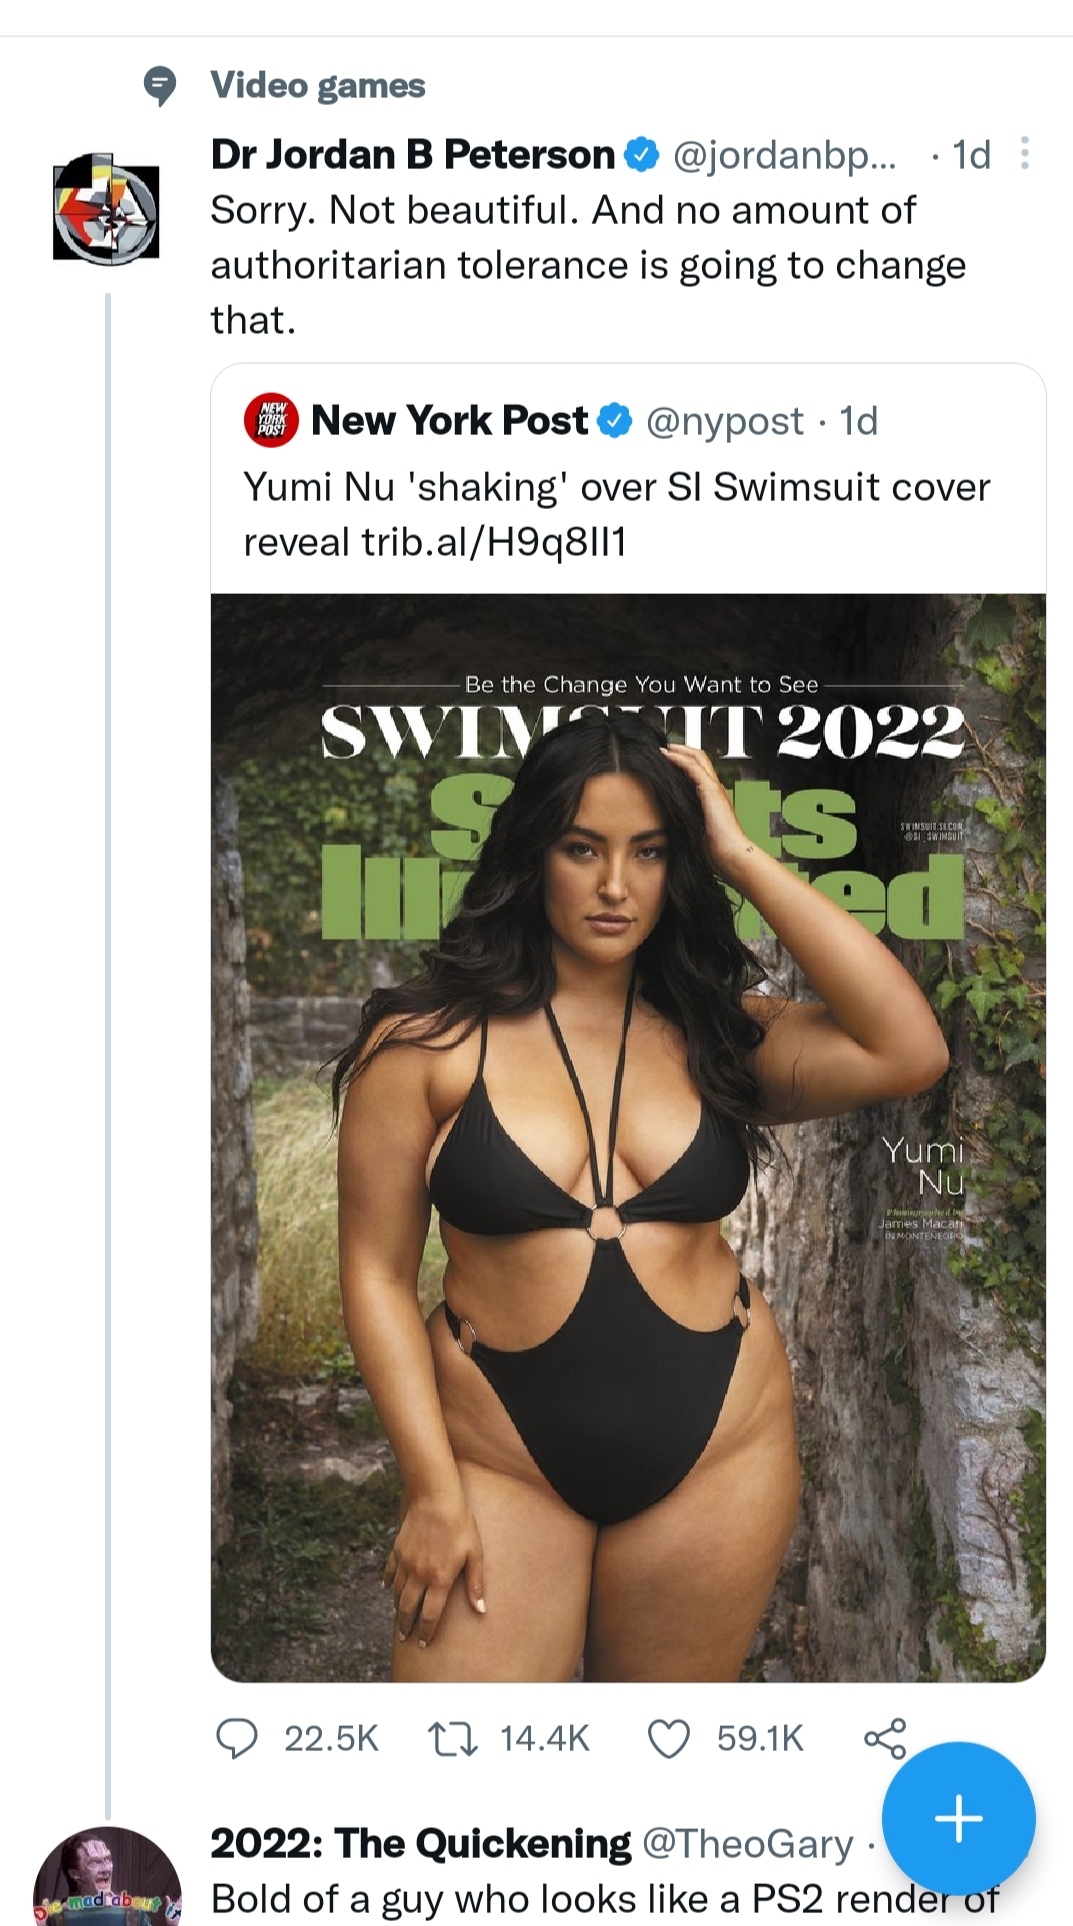
Task: Open the quoted New York Post tweet text
Action: (x=617, y=514)
